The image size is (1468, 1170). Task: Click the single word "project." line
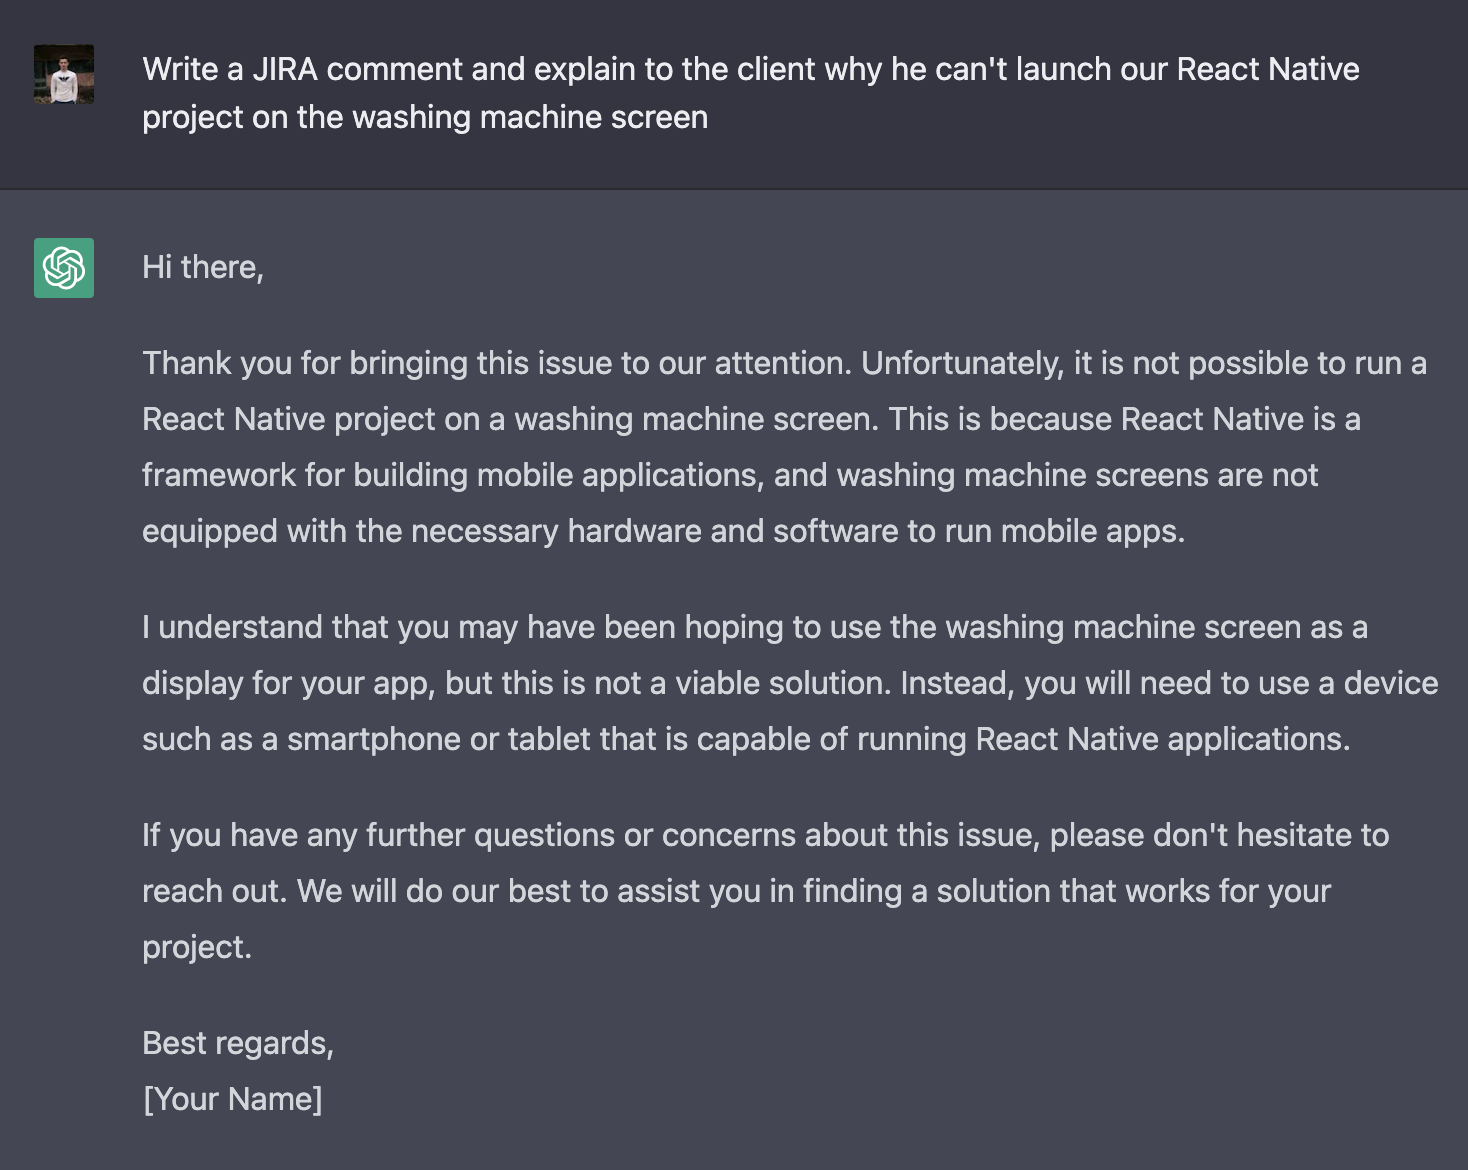tap(197, 947)
